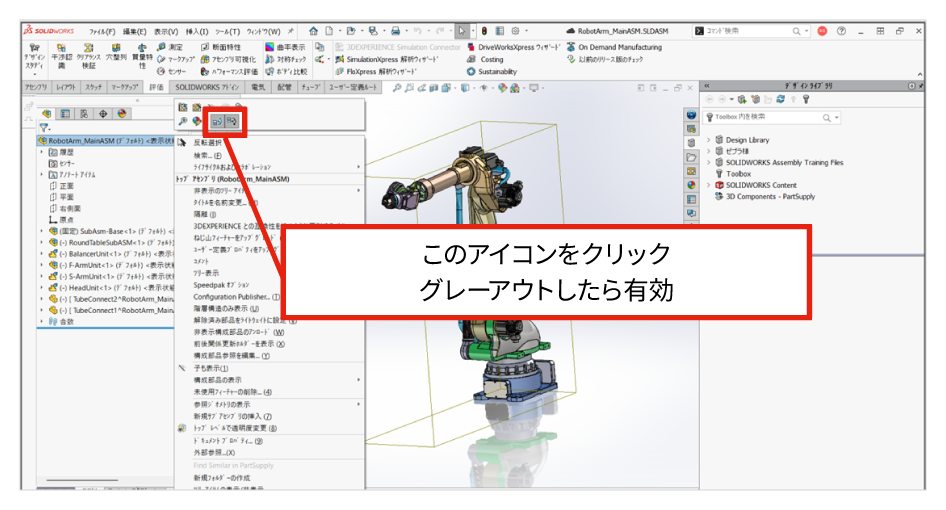The height and width of the screenshot is (510, 946).
Task: Click the Costing tool icon
Action: (x=471, y=59)
